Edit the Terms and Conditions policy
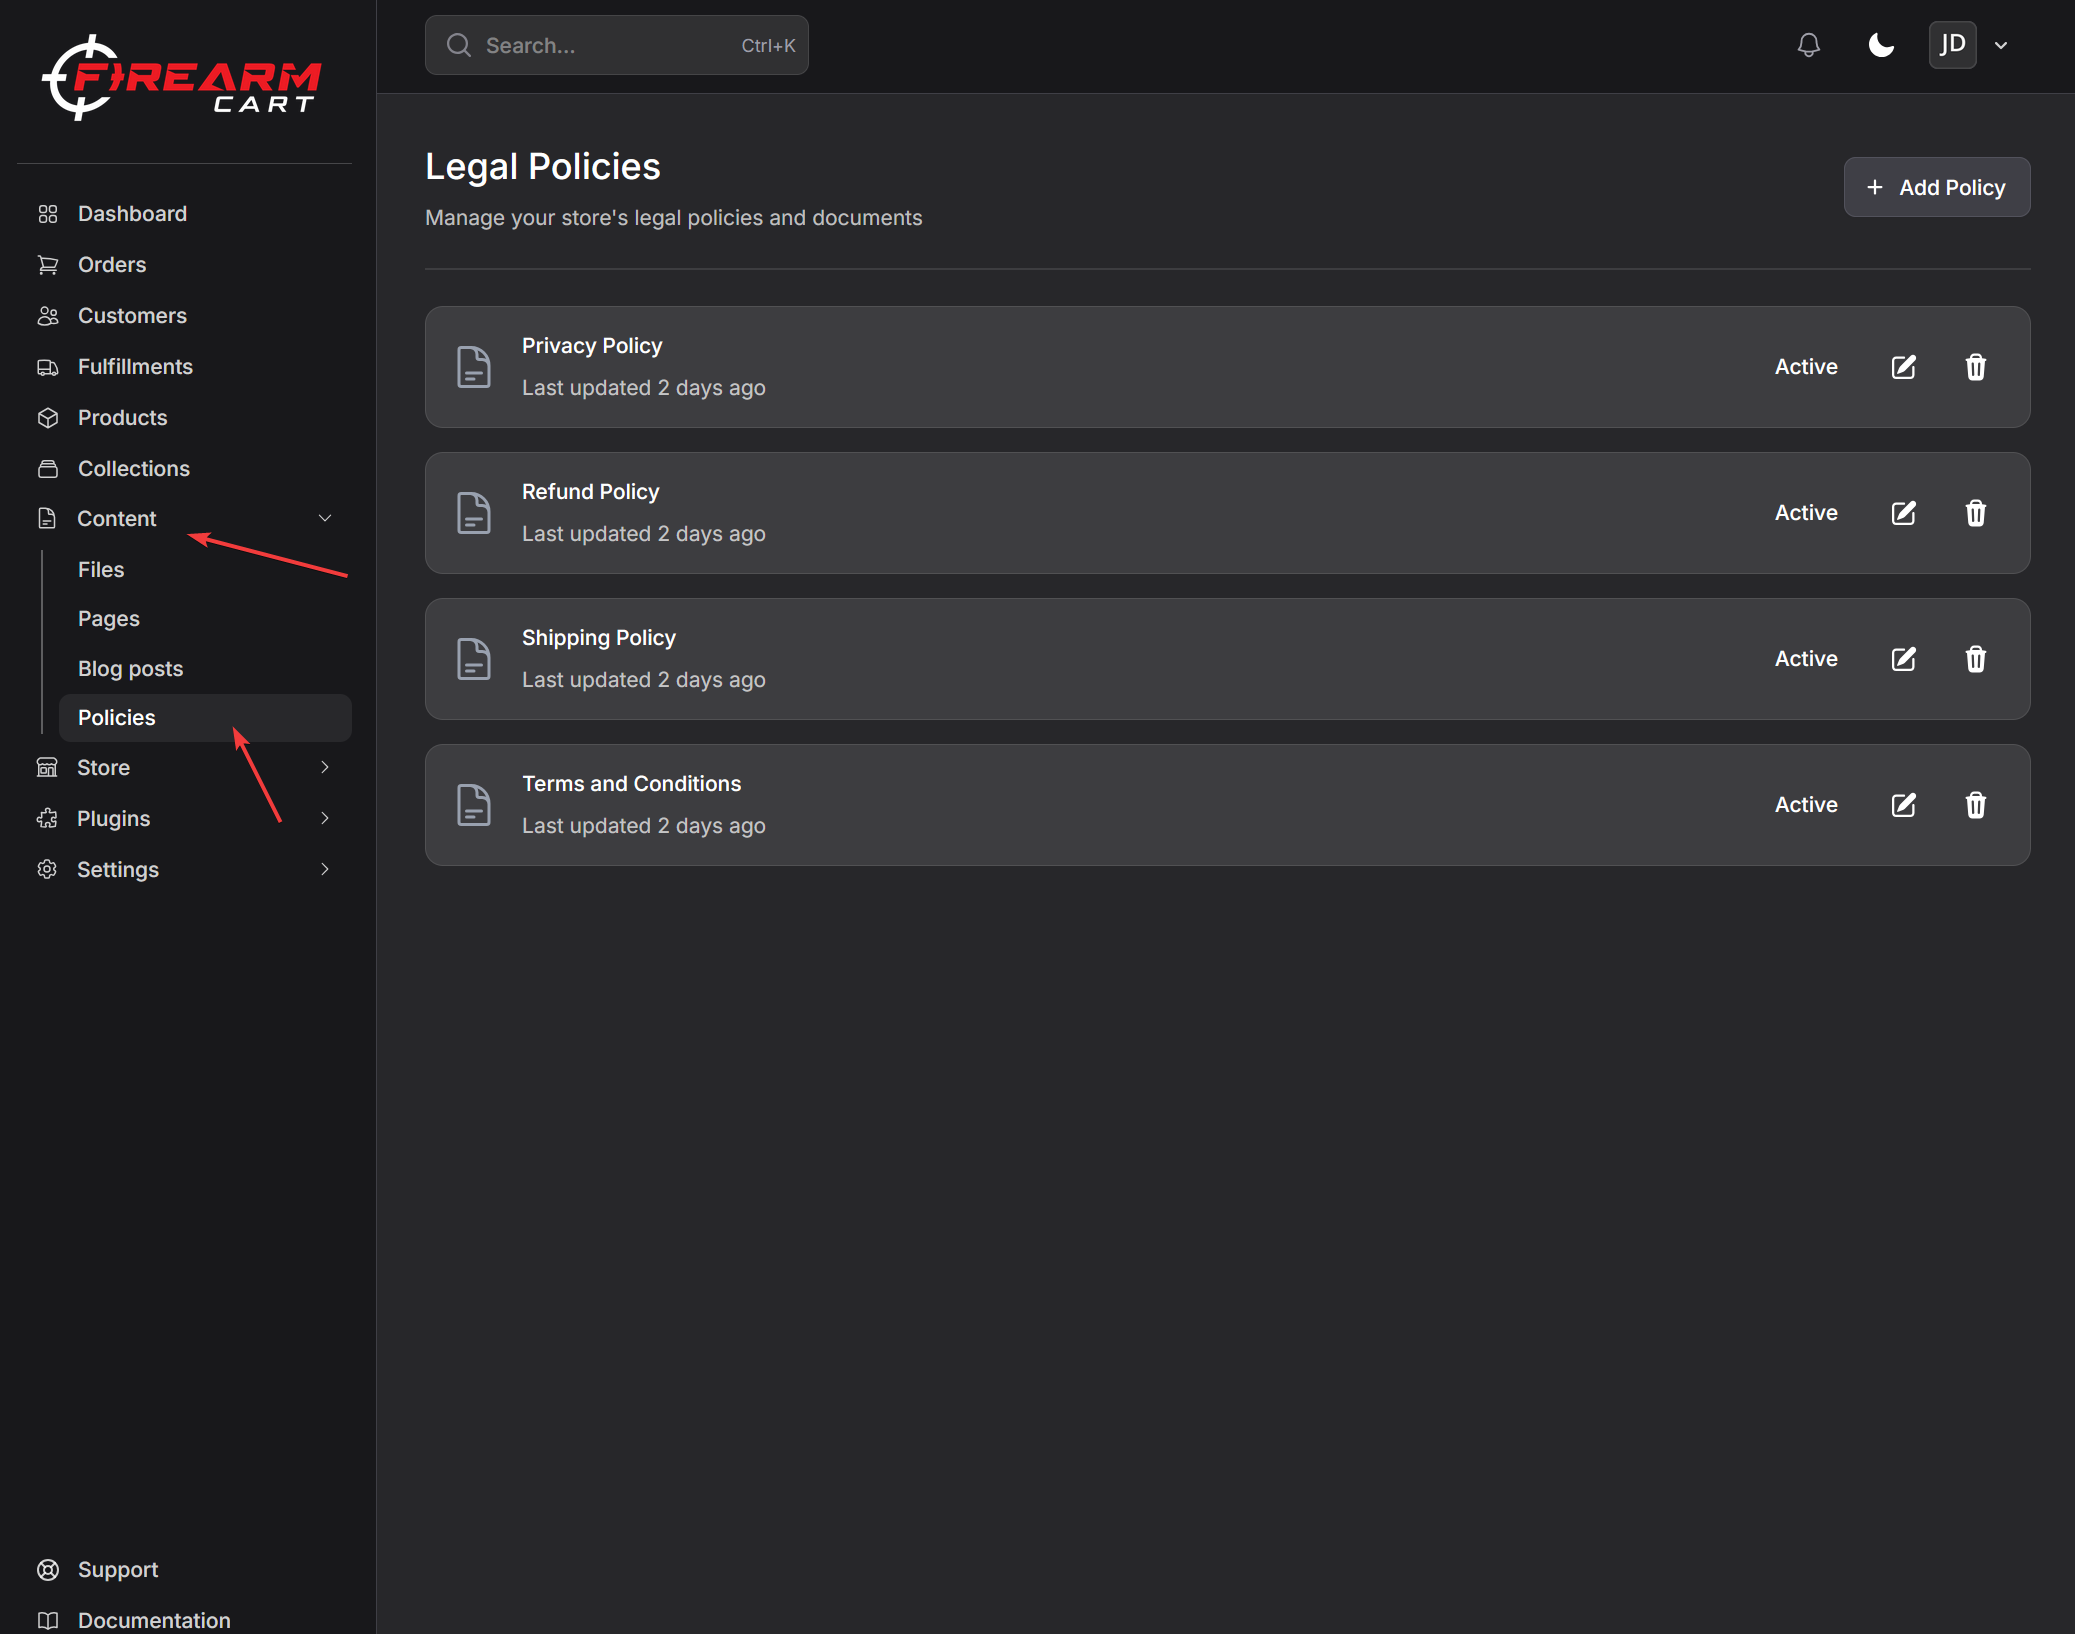2075x1634 pixels. (x=1904, y=805)
